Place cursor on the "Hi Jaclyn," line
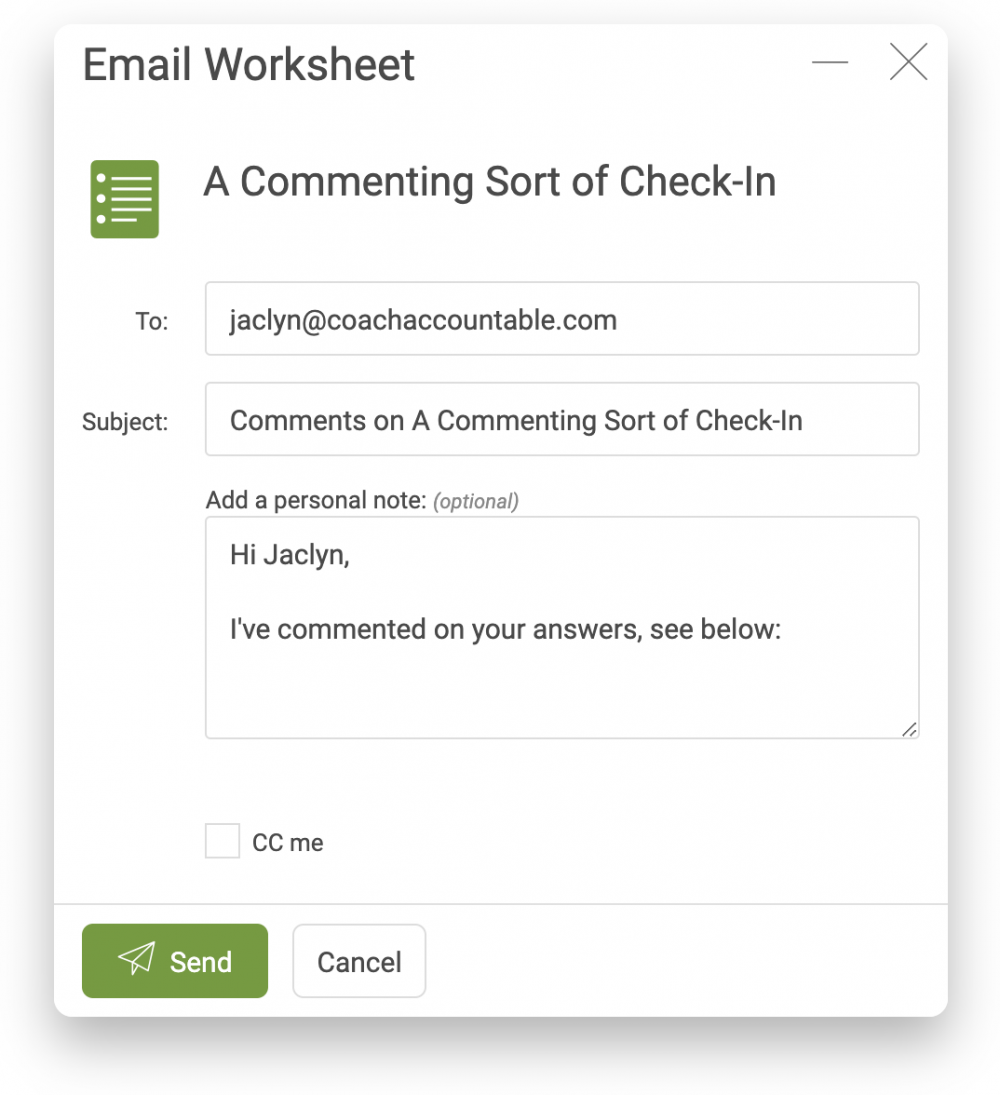The width and height of the screenshot is (1000, 1095). [290, 554]
